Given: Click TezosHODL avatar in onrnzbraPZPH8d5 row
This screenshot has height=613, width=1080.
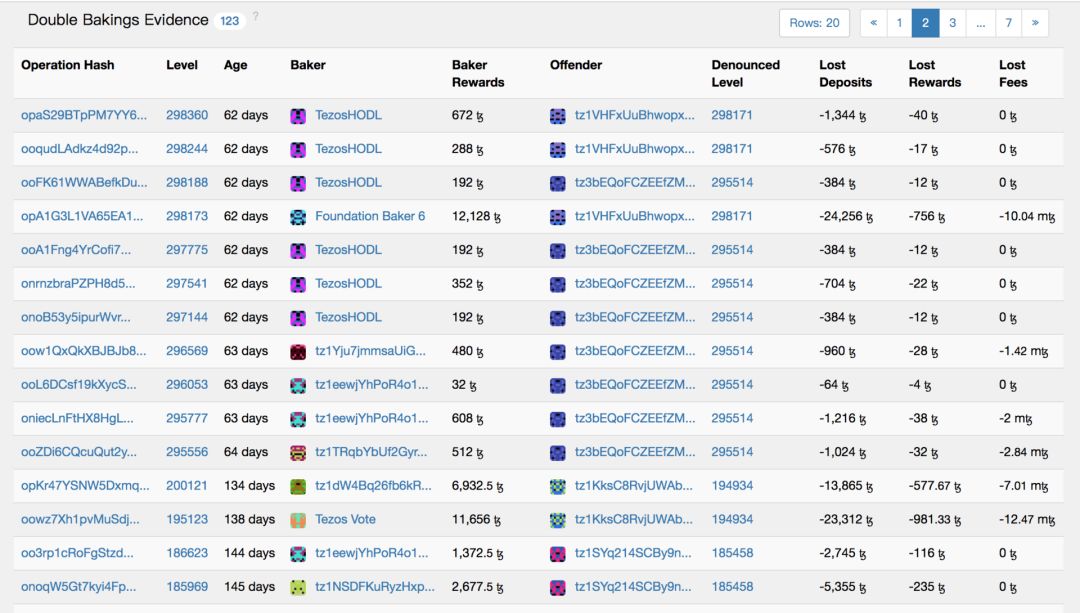Looking at the screenshot, I should point(298,284).
